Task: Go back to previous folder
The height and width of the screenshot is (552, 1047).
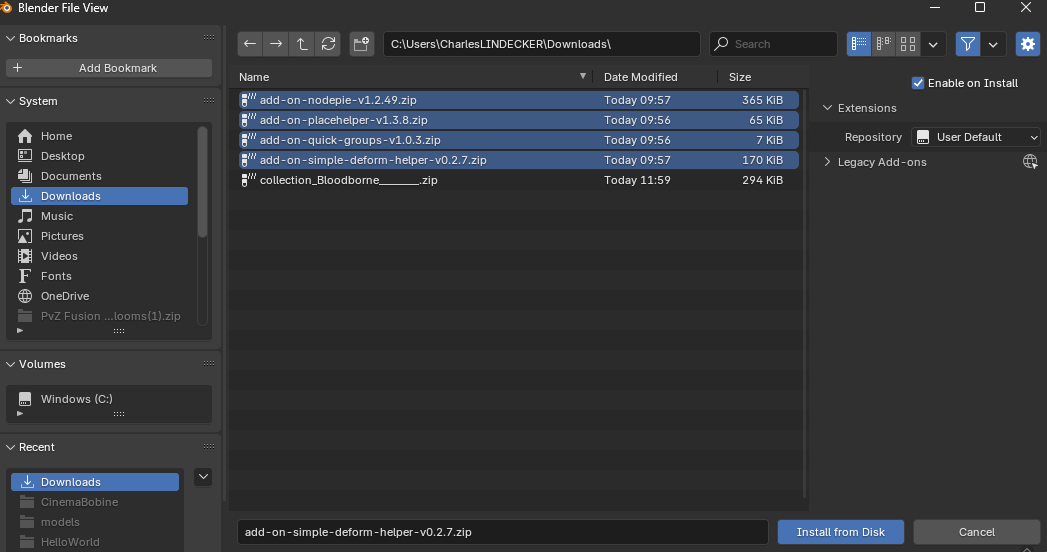Action: (250, 44)
